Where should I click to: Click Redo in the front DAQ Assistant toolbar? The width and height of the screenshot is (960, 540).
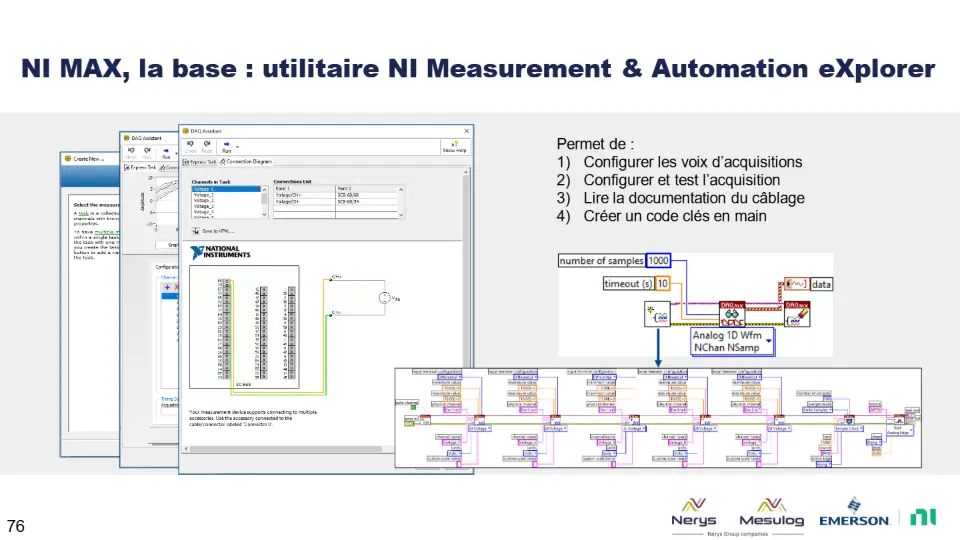pyautogui.click(x=207, y=147)
